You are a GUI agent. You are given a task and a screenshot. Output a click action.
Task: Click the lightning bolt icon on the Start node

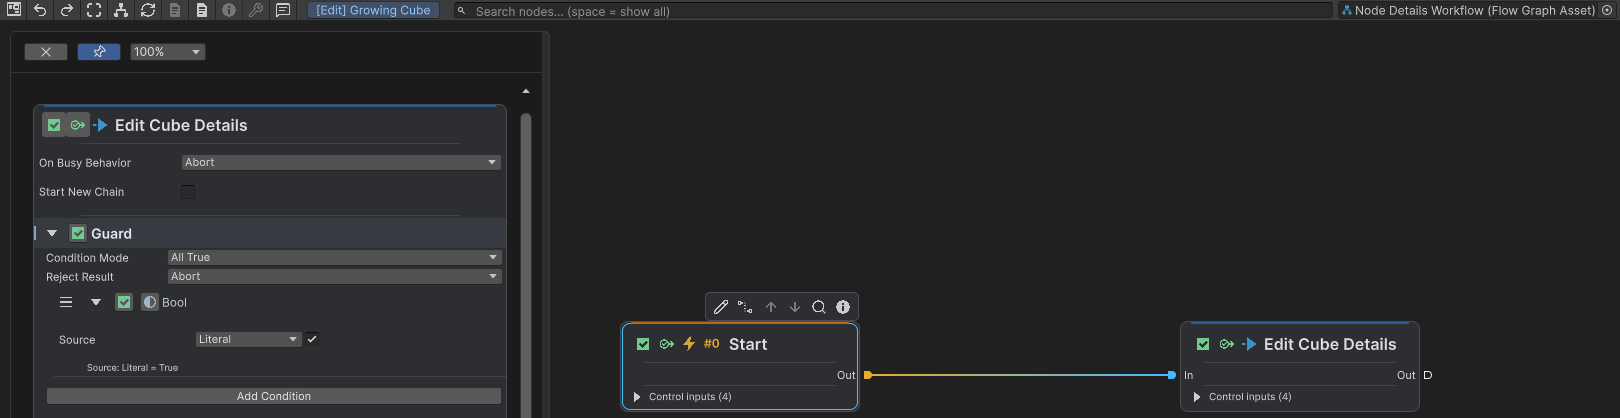[x=689, y=344]
